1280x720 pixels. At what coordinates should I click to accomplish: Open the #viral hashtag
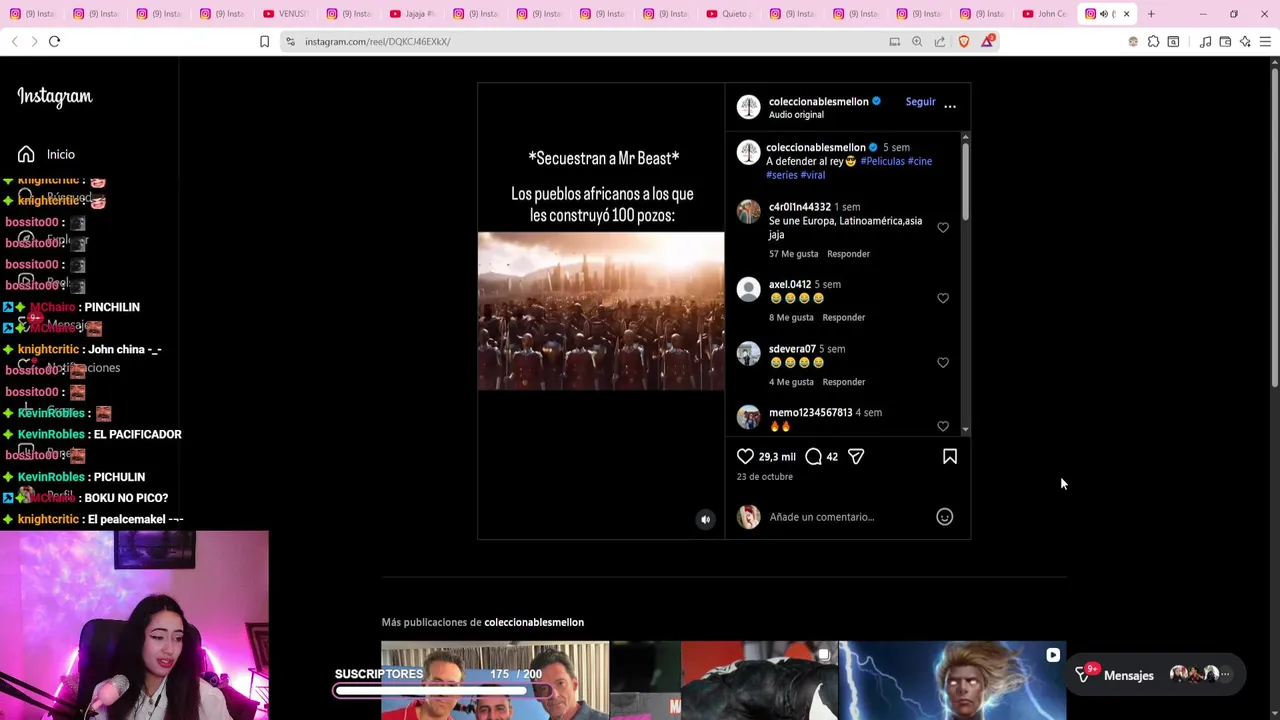point(813,175)
